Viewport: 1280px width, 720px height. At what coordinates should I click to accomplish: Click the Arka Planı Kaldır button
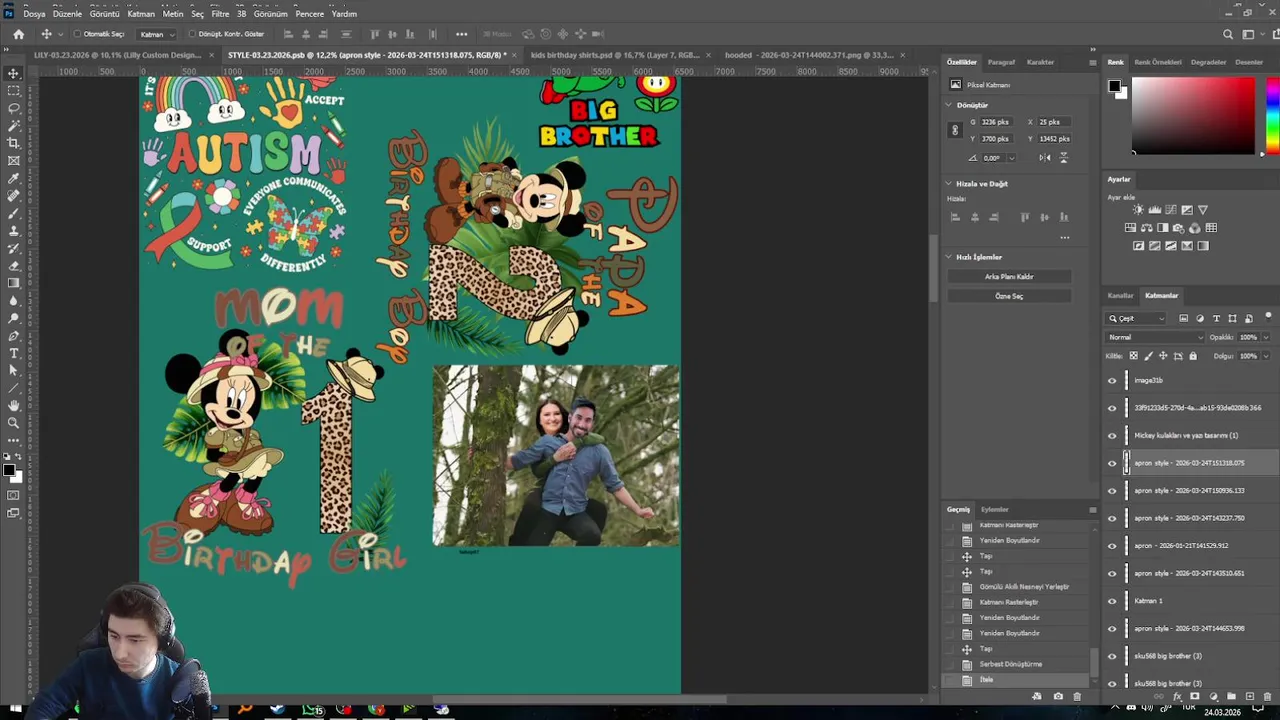[1009, 277]
